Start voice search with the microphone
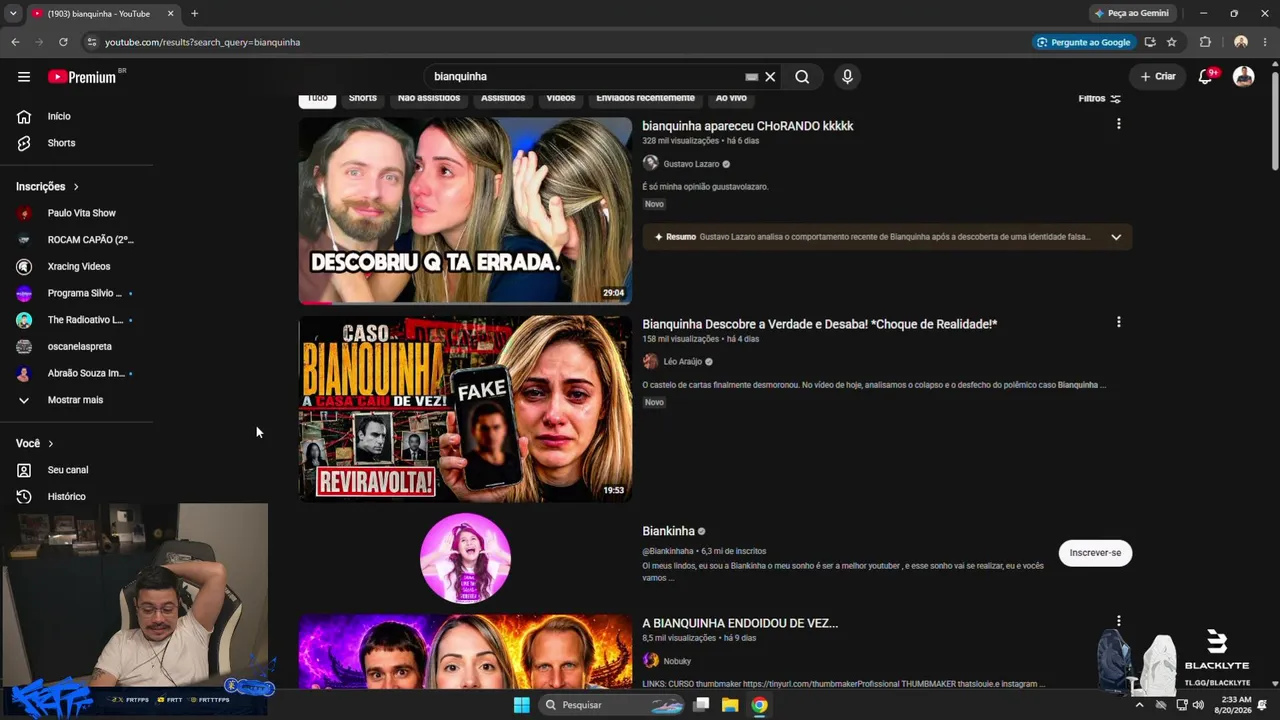Screen dimensions: 1280x720 point(847,77)
